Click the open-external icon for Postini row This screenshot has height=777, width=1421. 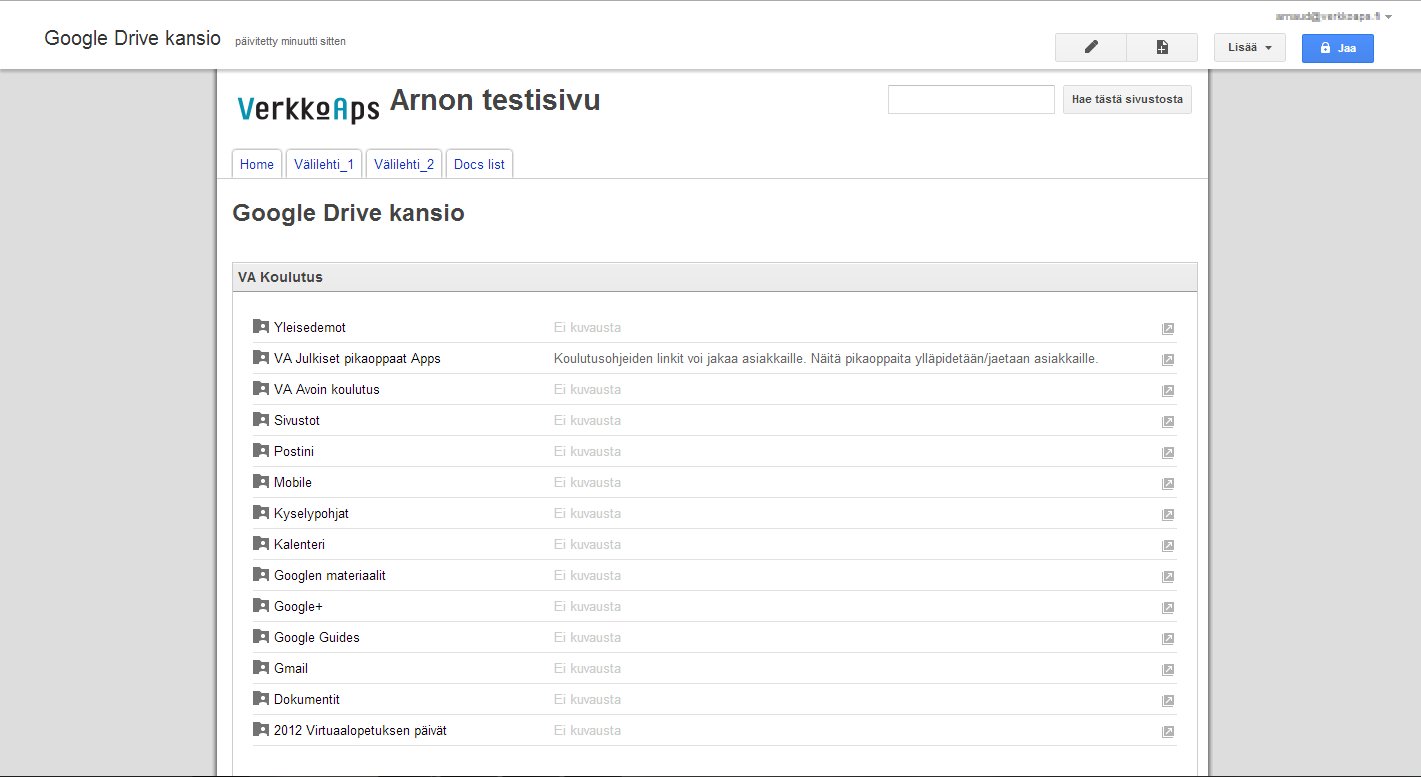pyautogui.click(x=1167, y=453)
